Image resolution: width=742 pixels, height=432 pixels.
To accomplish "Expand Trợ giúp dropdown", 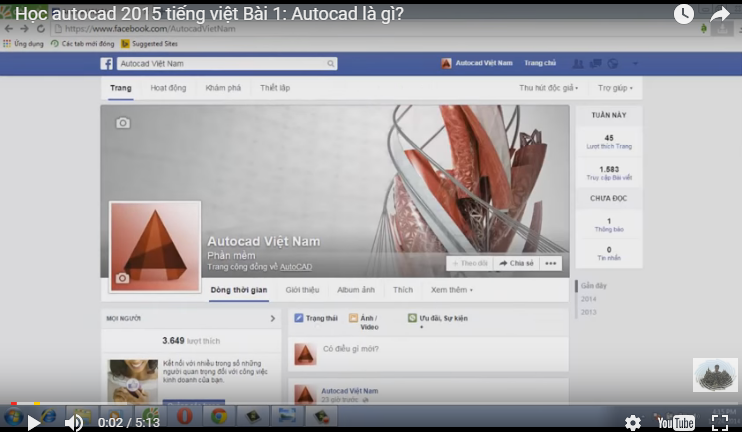I will [615, 88].
